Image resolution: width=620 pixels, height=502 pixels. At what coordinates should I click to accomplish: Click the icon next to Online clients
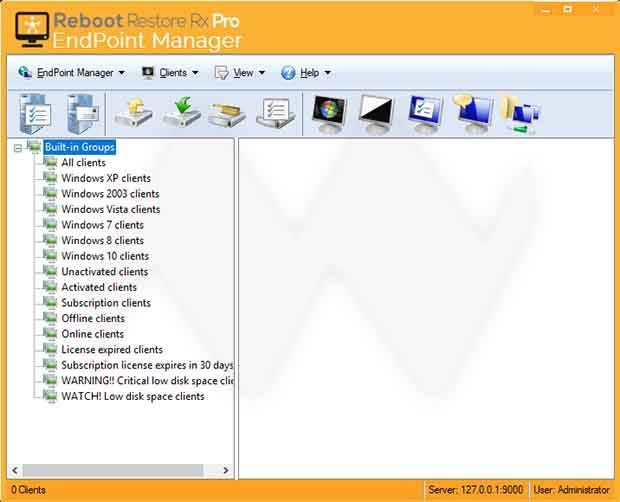click(x=50, y=334)
